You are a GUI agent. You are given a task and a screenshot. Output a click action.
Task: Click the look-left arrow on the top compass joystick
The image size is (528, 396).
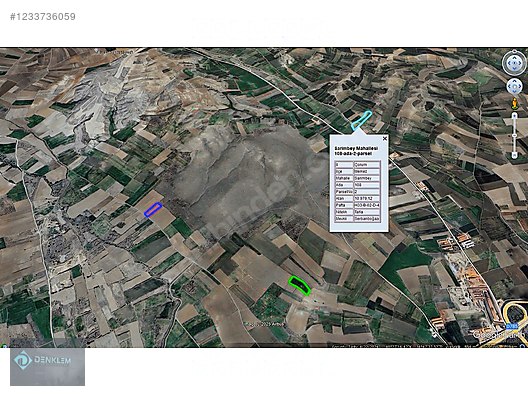click(x=509, y=63)
